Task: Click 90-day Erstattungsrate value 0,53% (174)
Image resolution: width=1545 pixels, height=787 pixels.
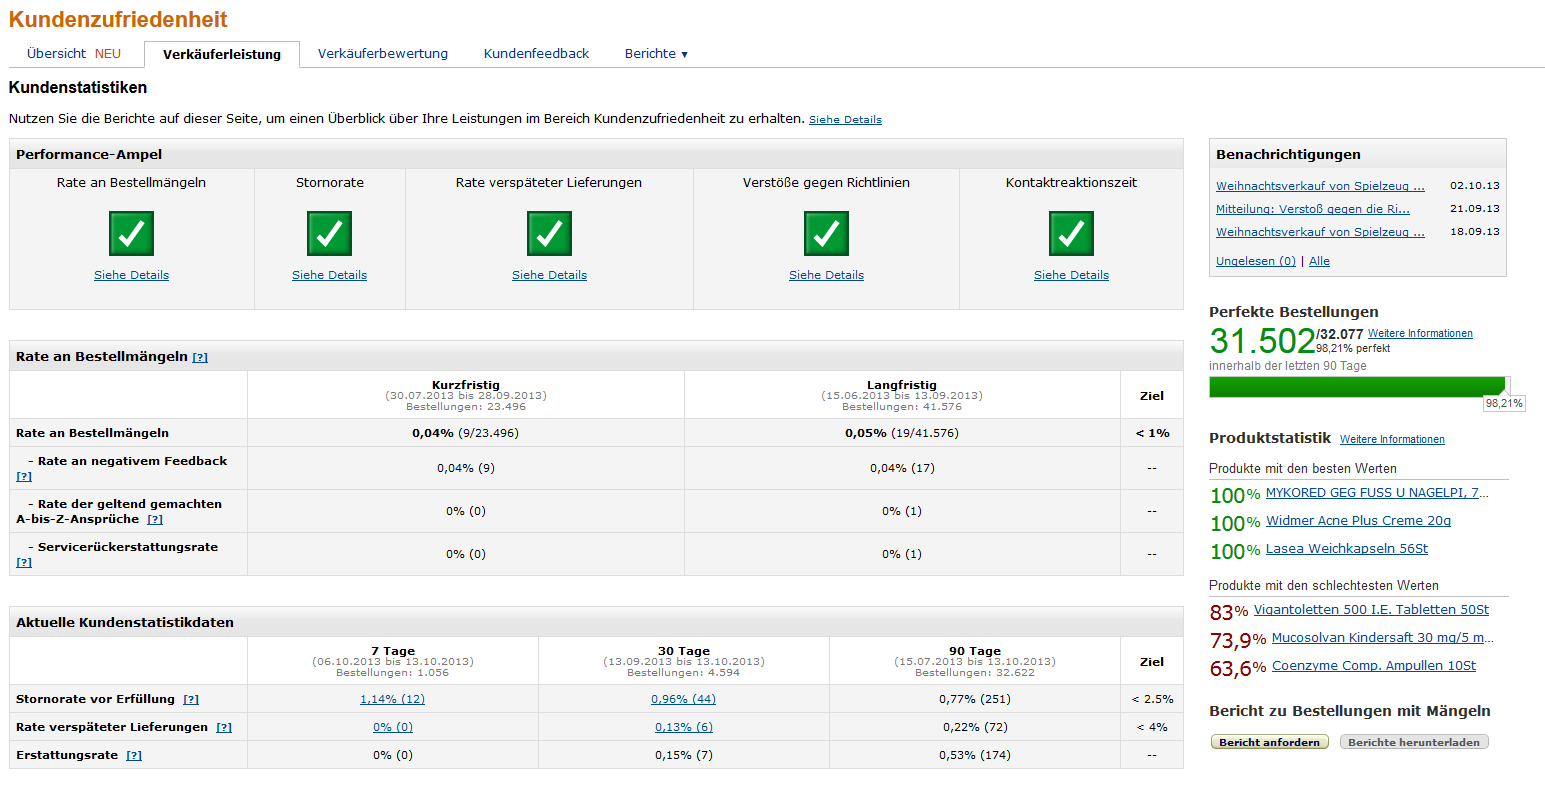Action: tap(975, 756)
